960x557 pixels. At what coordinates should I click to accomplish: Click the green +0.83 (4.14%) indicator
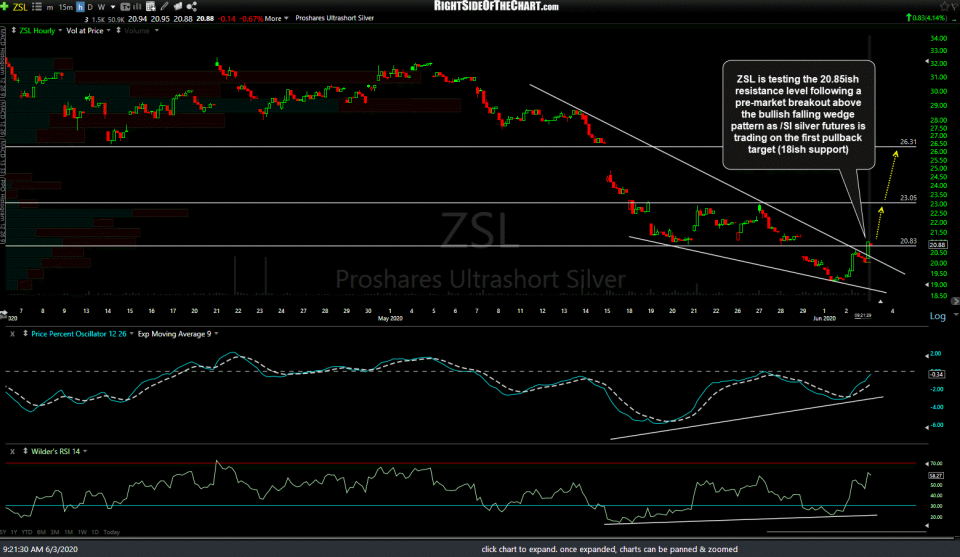(x=926, y=18)
